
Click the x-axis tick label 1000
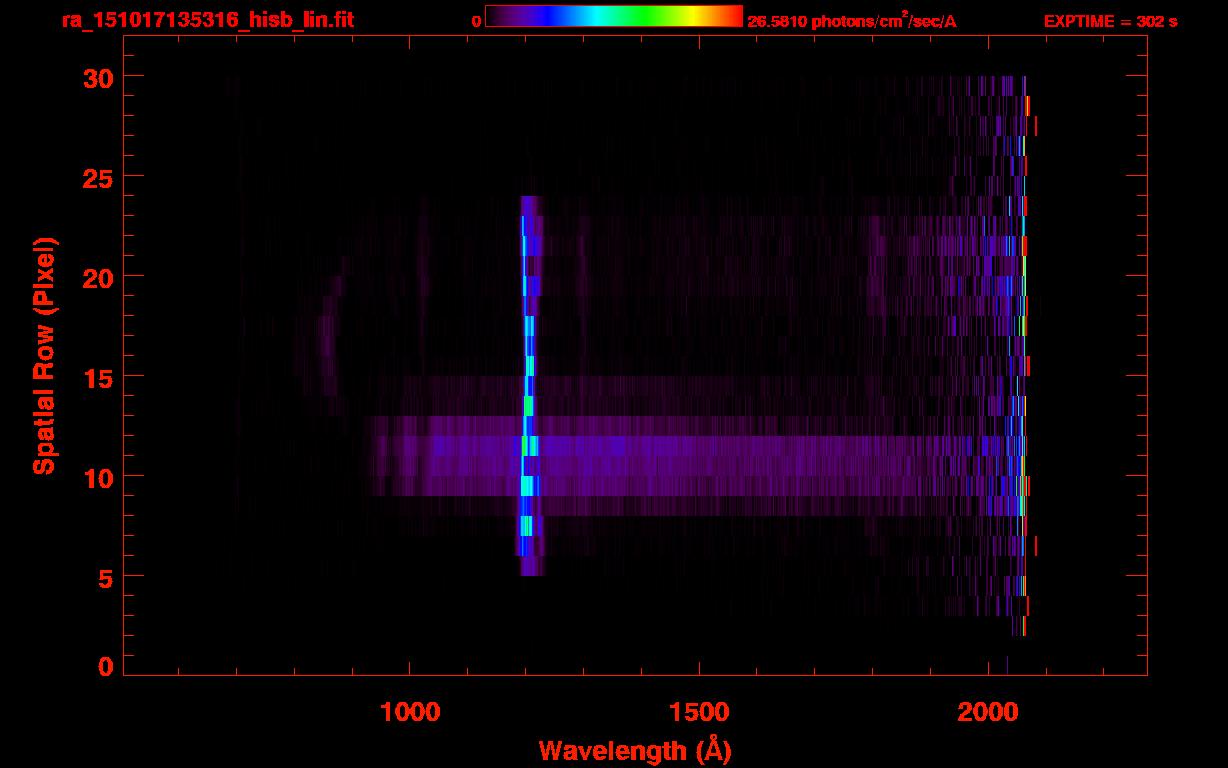(x=410, y=711)
